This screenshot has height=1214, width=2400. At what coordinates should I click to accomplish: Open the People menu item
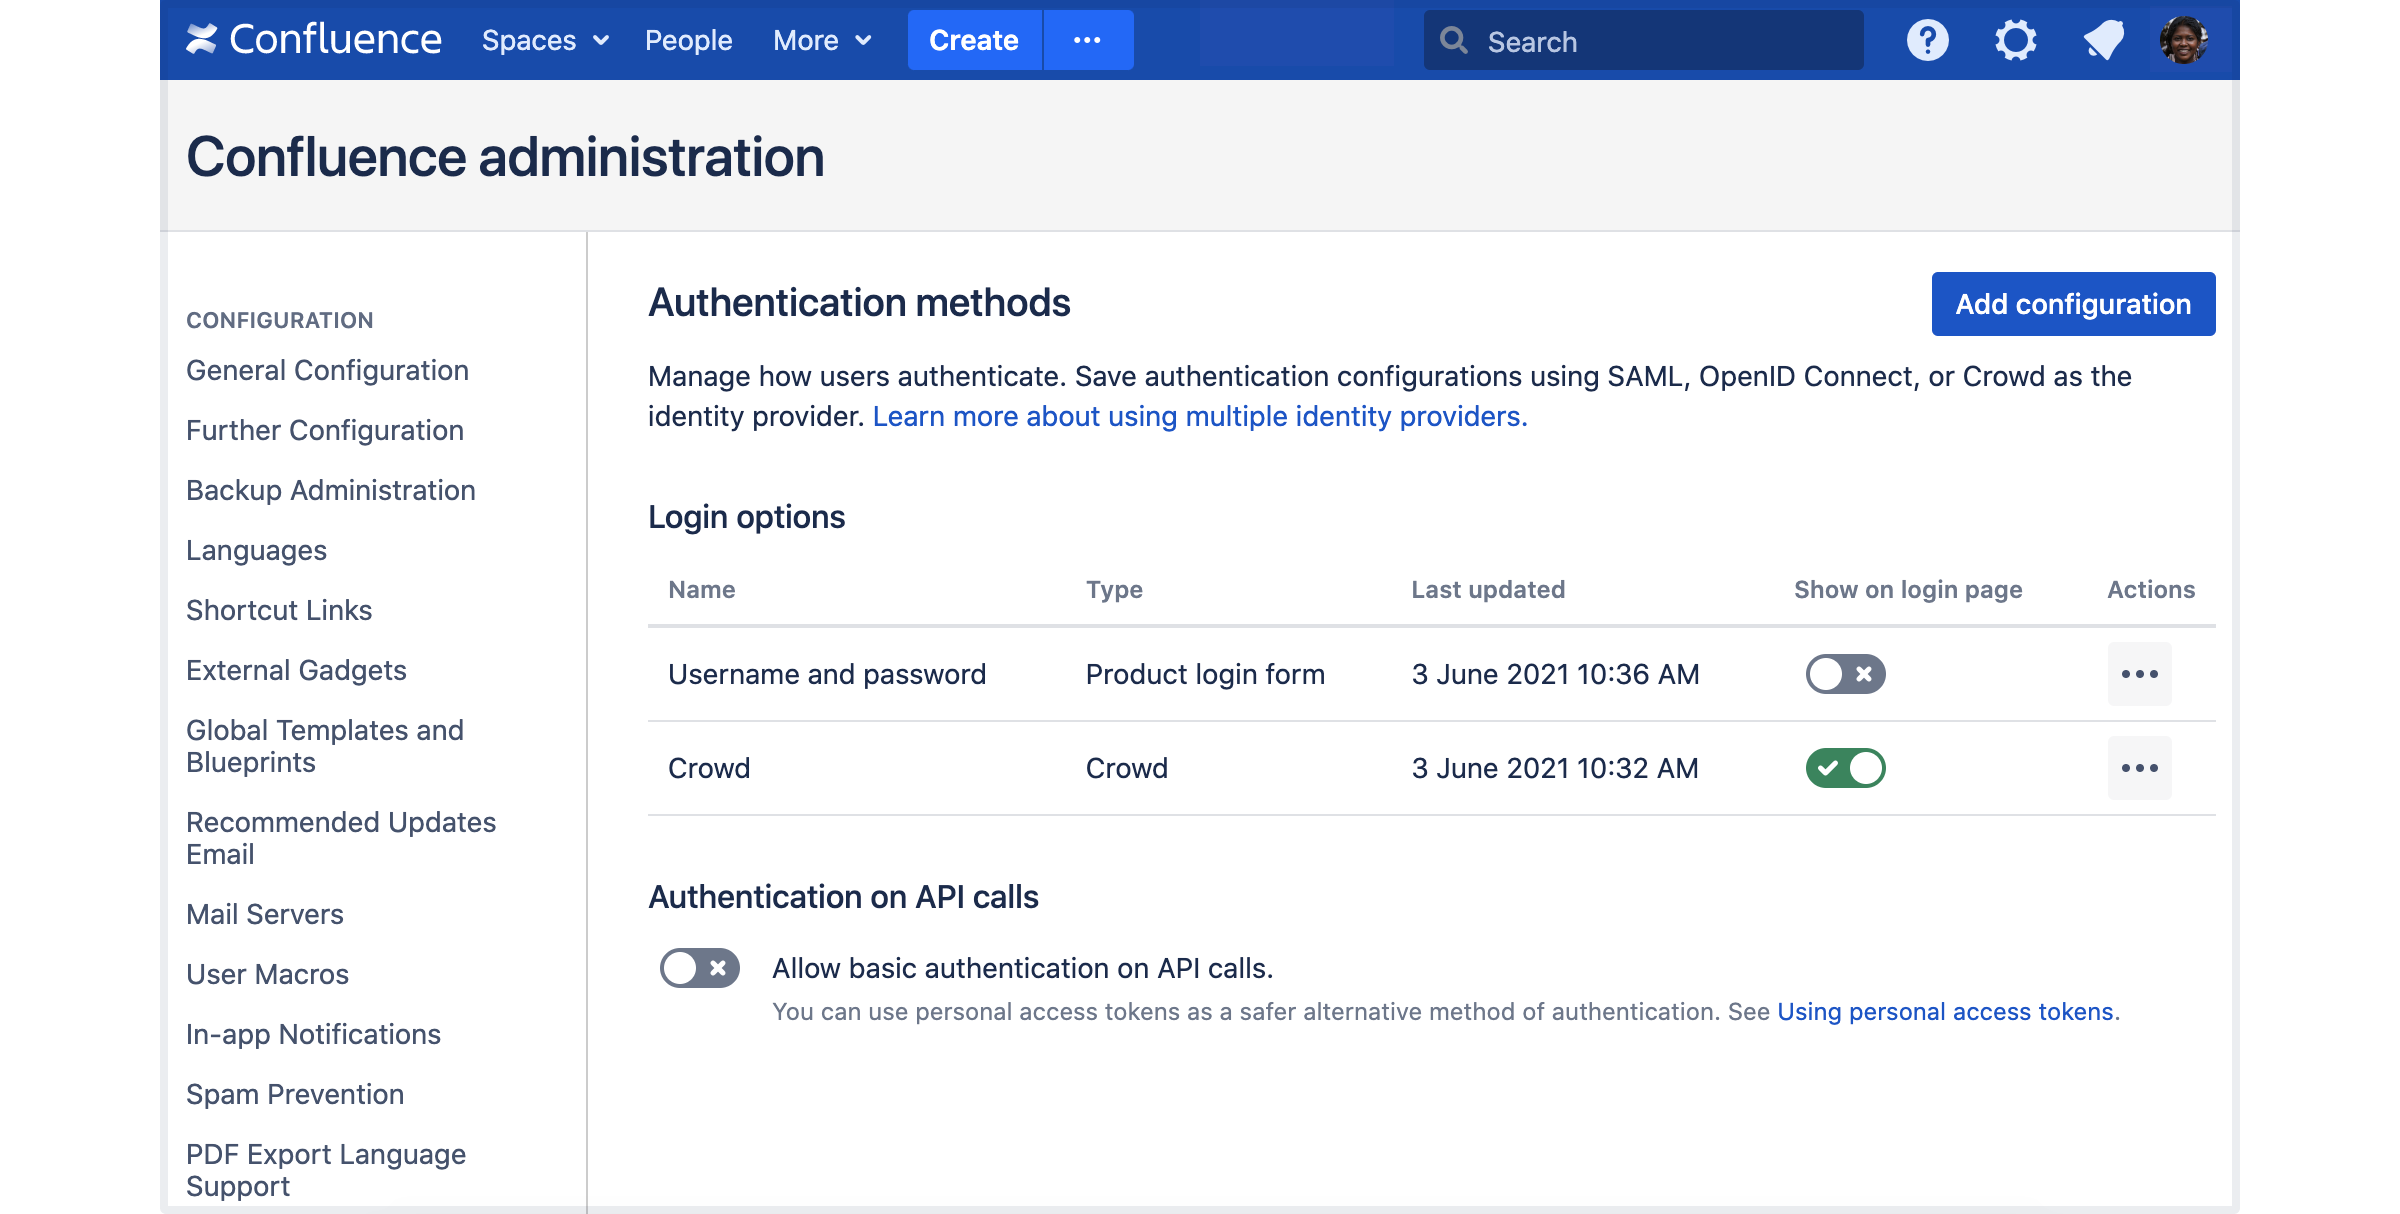(x=688, y=40)
